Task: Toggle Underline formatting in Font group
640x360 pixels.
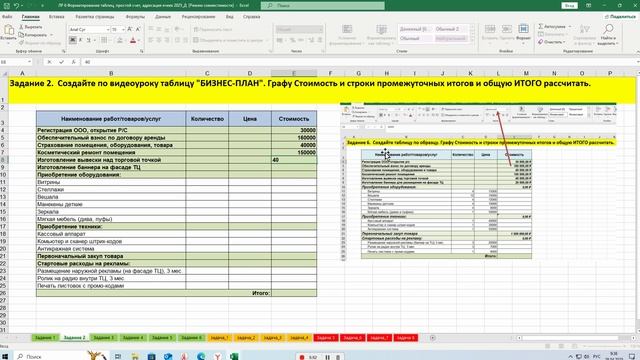Action: (x=88, y=40)
